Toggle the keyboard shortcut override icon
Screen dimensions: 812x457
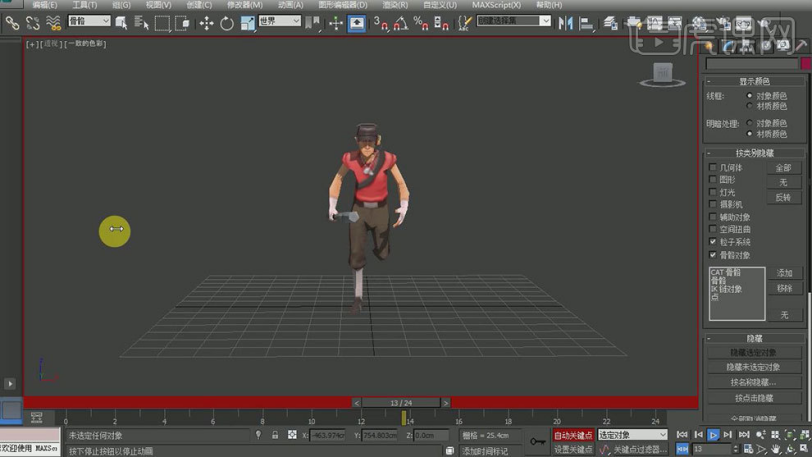pos(357,23)
